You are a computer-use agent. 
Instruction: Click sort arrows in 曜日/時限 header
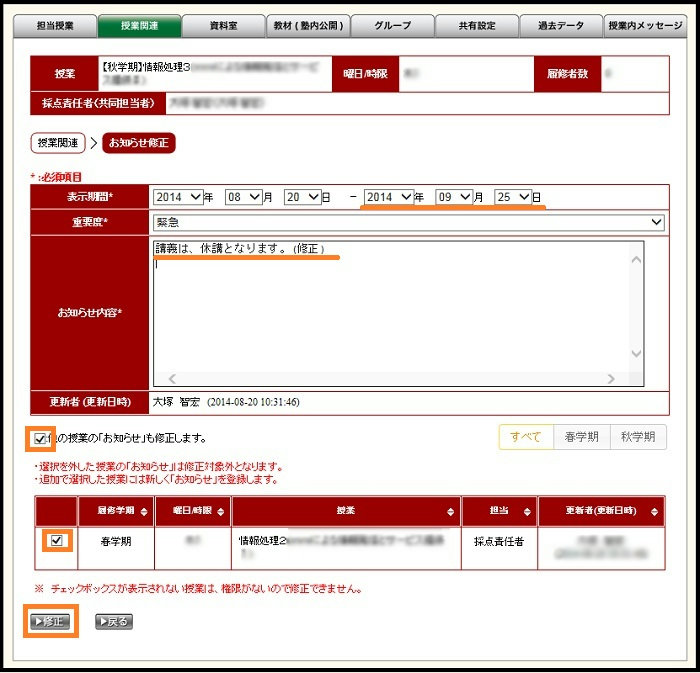pos(220,511)
